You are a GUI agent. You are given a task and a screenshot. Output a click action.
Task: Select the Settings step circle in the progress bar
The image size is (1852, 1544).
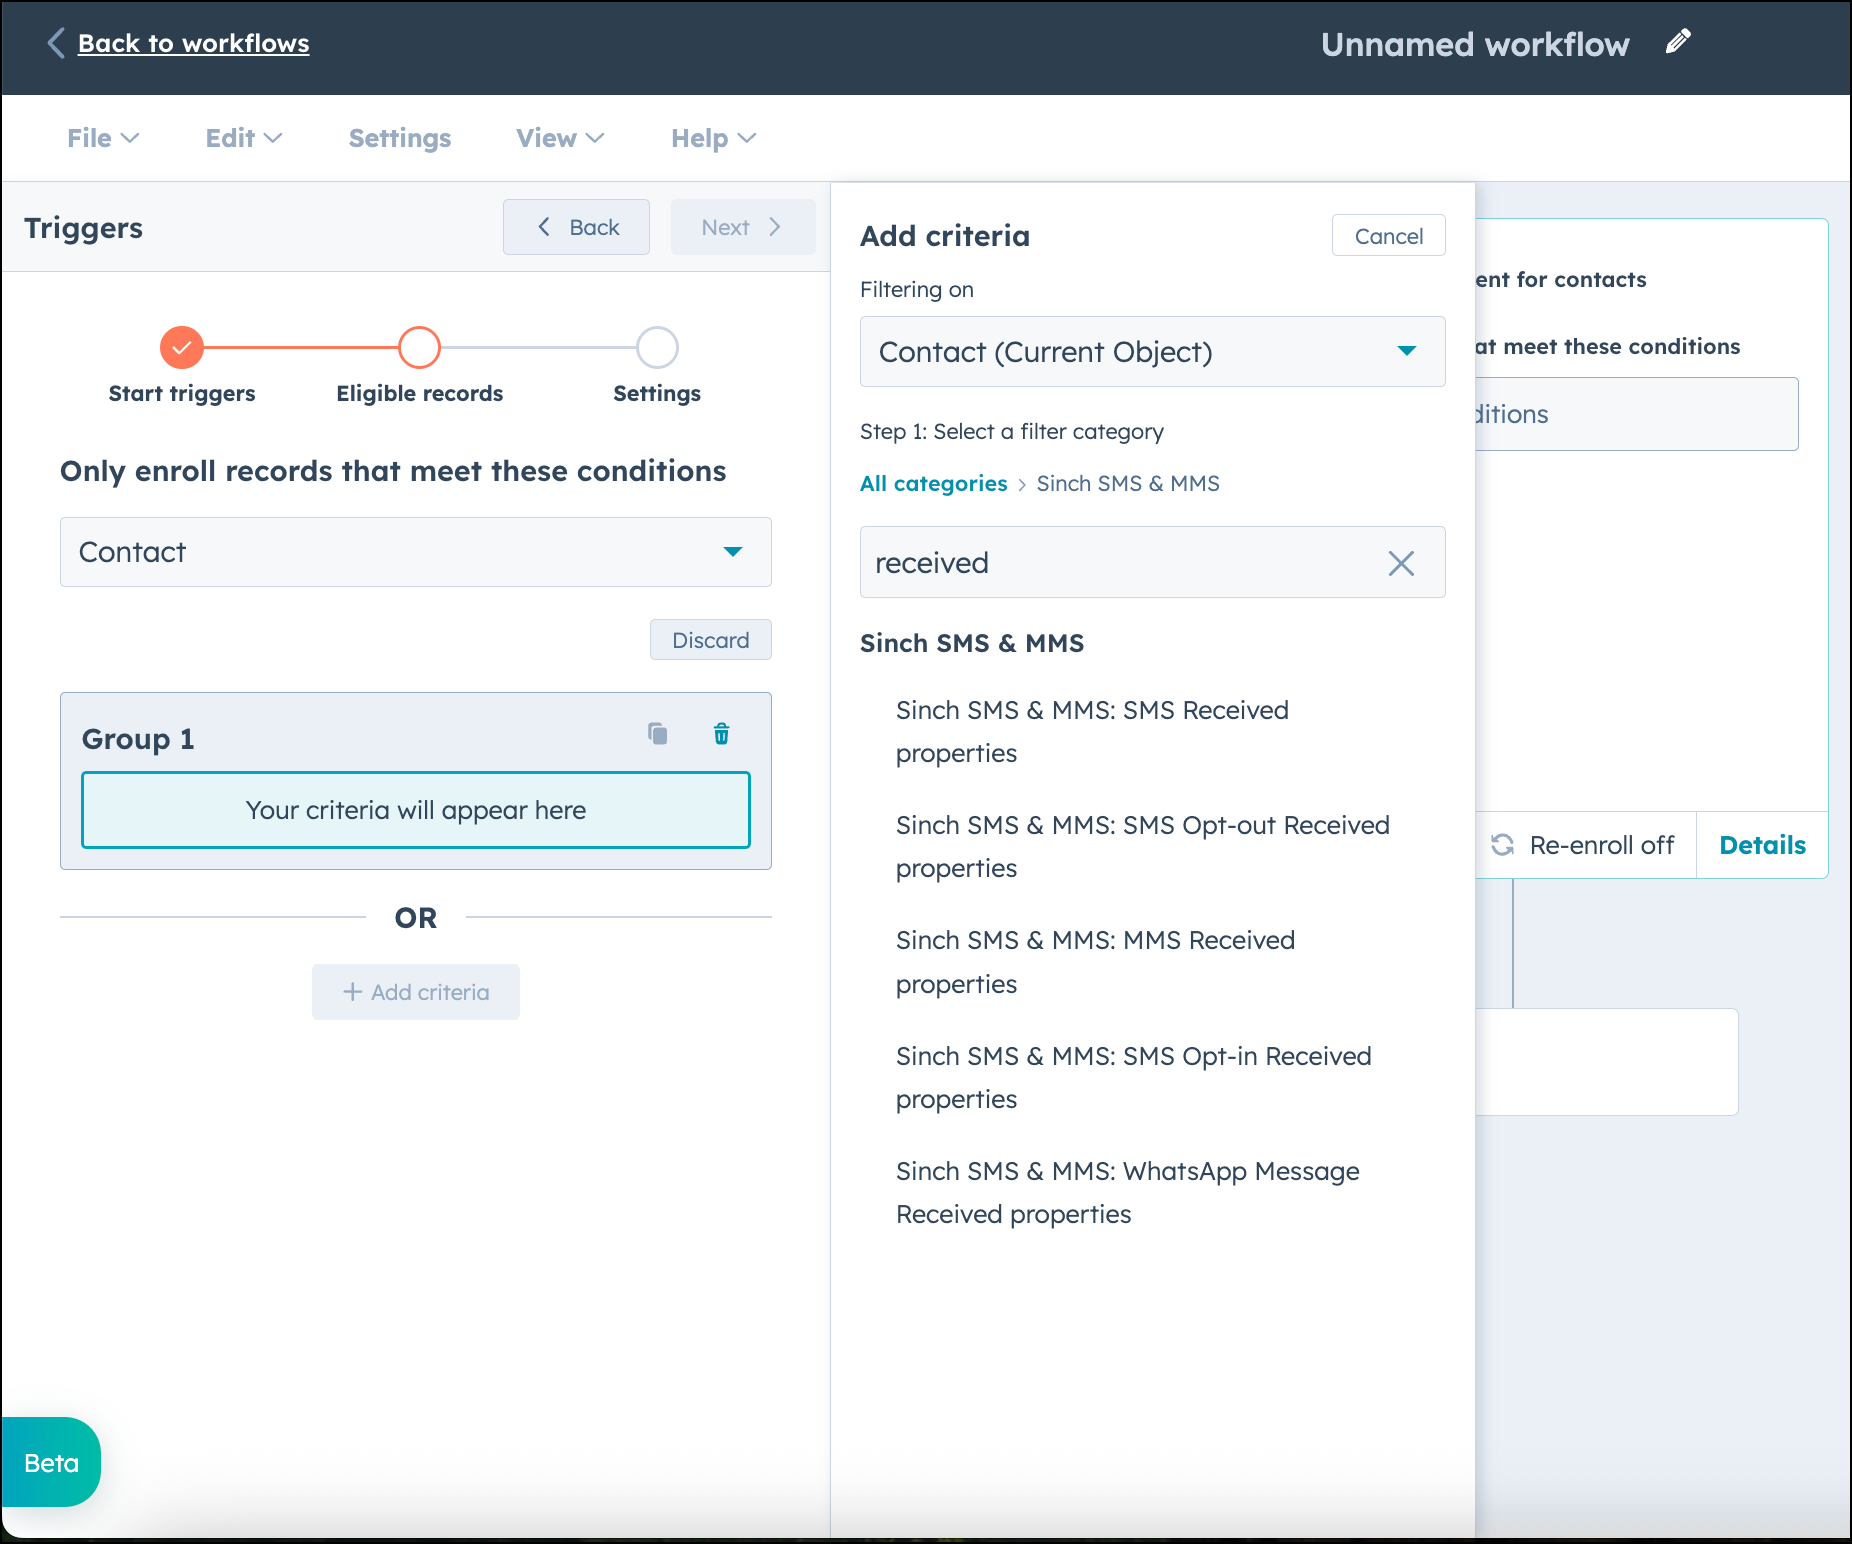(656, 347)
